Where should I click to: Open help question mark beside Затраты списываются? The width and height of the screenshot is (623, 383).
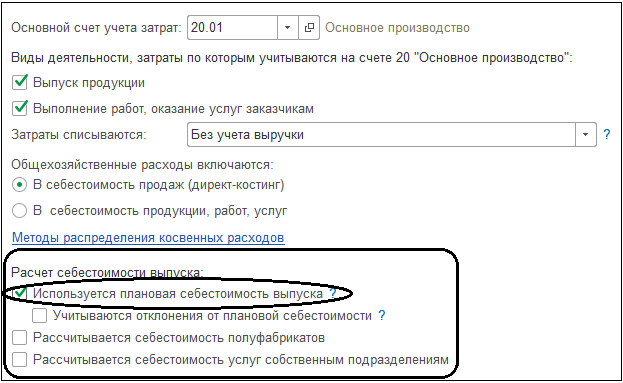pyautogui.click(x=607, y=135)
